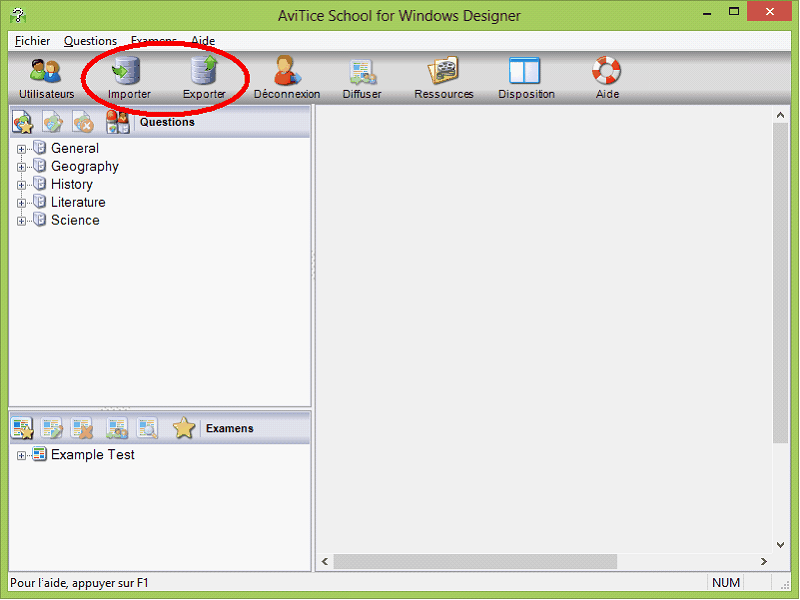
Task: Click the Importer database icon
Action: point(126,70)
